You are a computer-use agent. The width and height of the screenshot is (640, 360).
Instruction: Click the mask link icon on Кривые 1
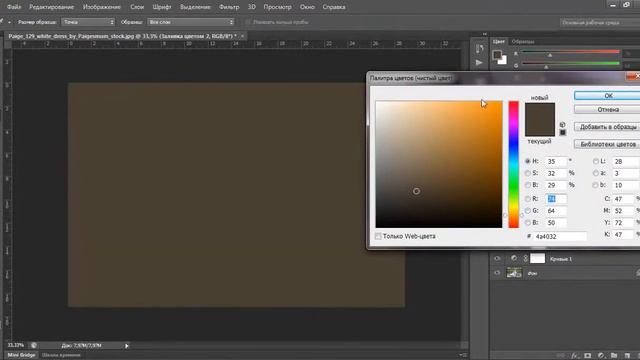(x=525, y=258)
